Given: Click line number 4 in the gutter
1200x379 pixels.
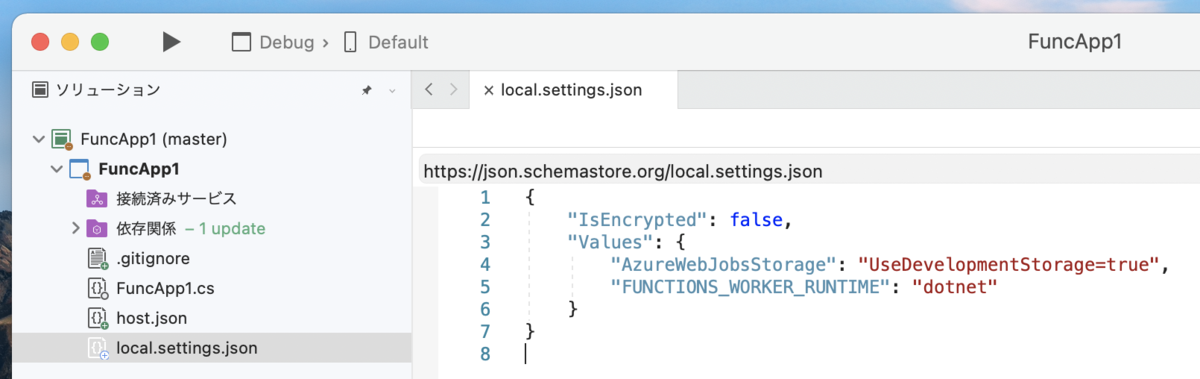Looking at the screenshot, I should pyautogui.click(x=485, y=264).
